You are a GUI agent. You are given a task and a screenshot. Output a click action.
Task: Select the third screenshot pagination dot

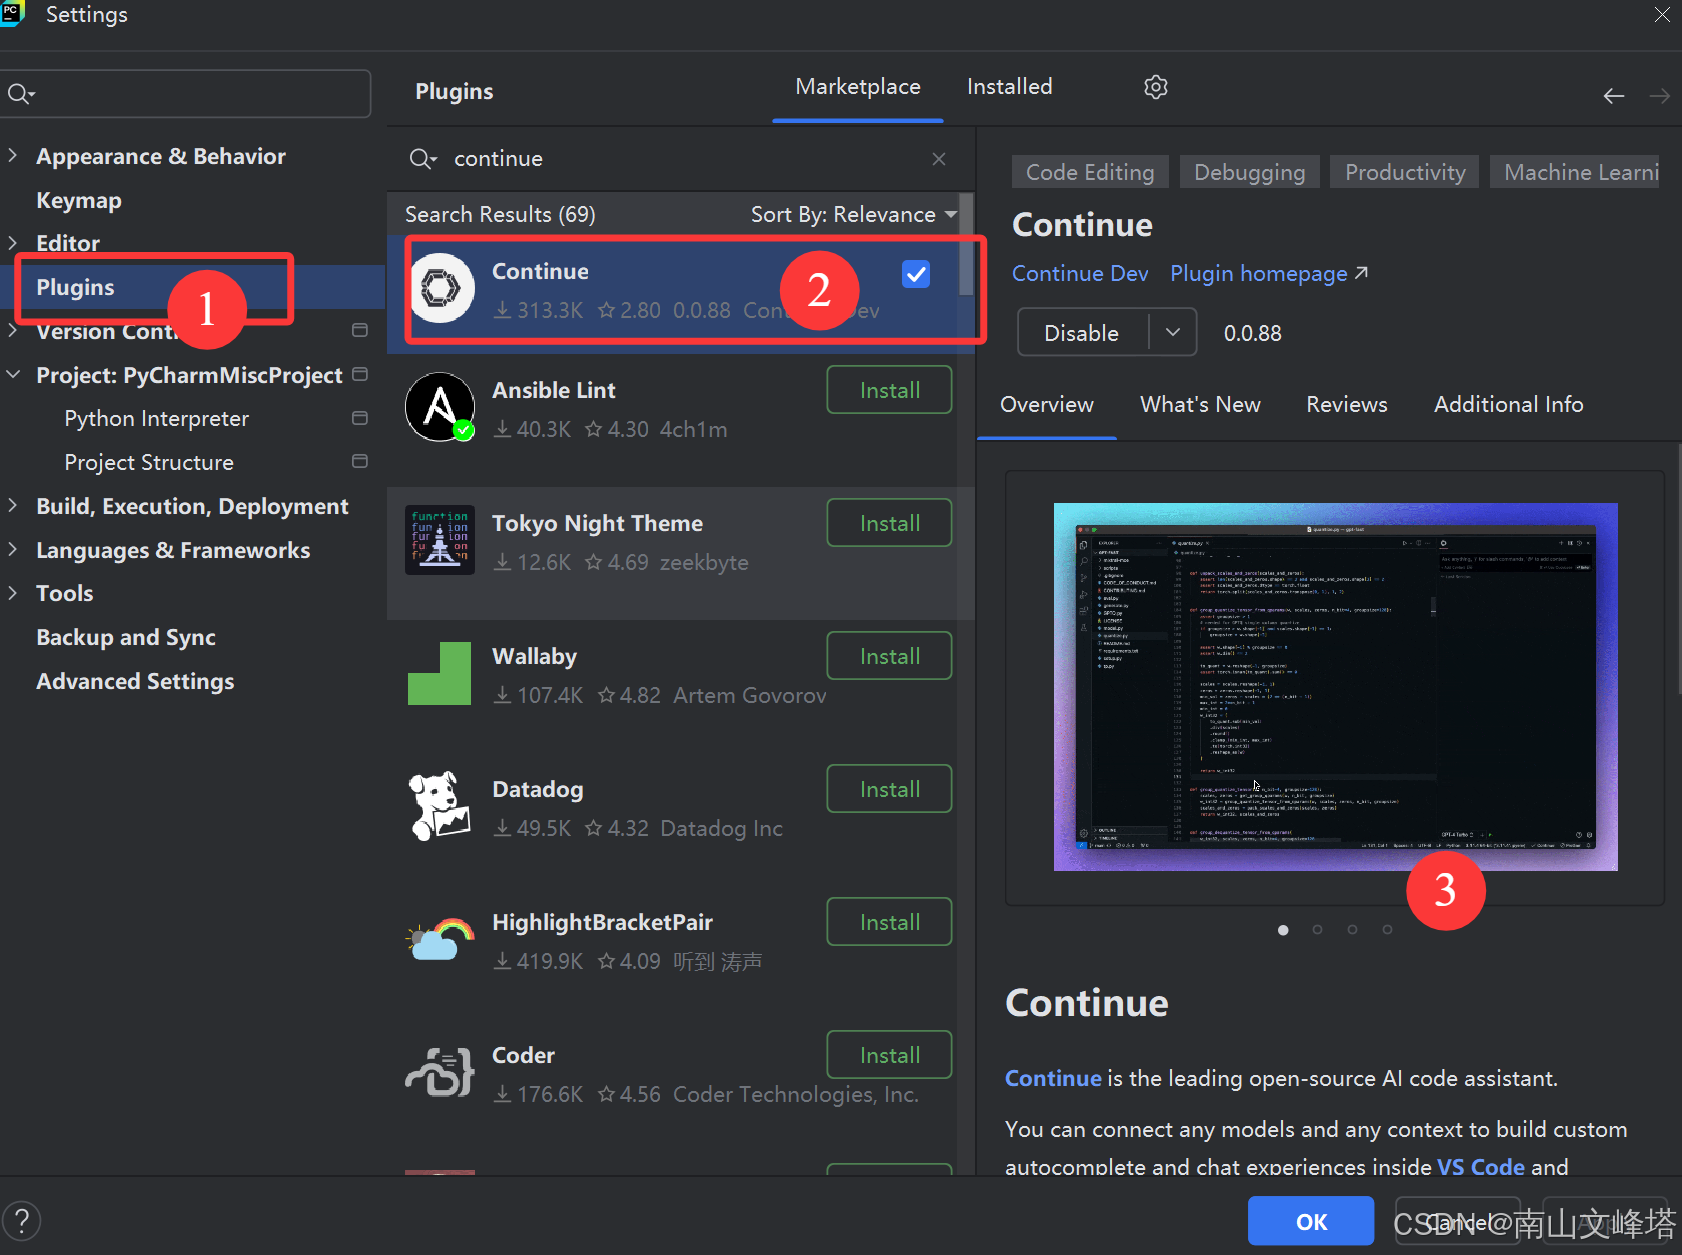point(1352,930)
